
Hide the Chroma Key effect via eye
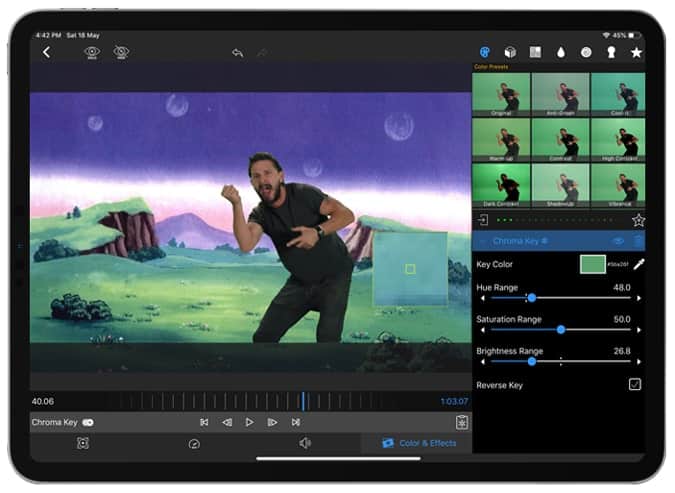[x=619, y=241]
